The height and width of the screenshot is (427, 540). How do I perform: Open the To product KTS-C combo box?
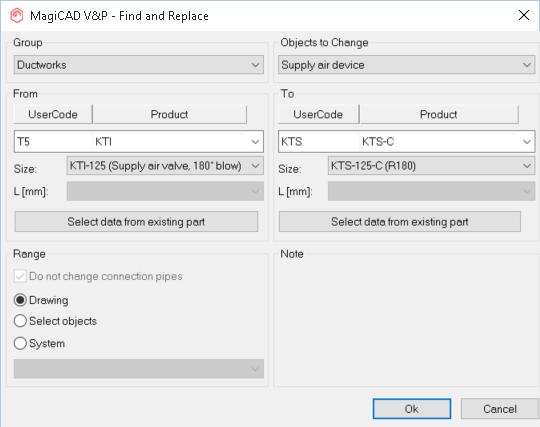(x=406, y=142)
